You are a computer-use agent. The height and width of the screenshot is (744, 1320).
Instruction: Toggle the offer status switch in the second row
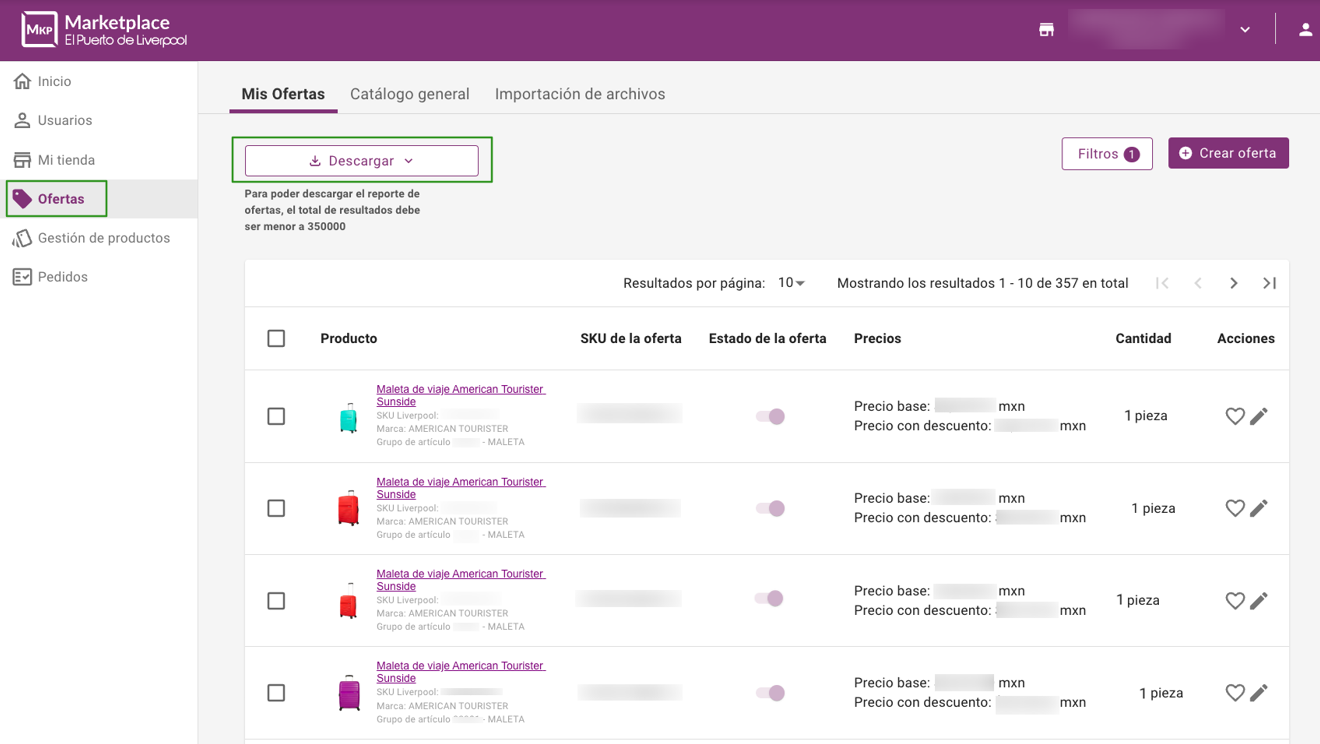coord(770,508)
